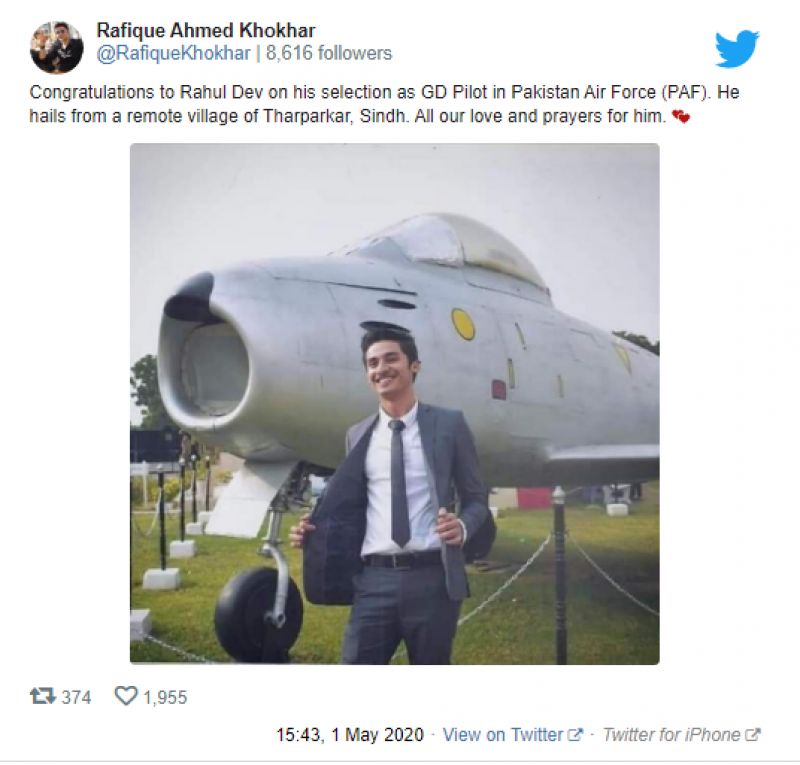Click external-link icon beside View on Twitter
This screenshot has width=800, height=765.
point(576,735)
